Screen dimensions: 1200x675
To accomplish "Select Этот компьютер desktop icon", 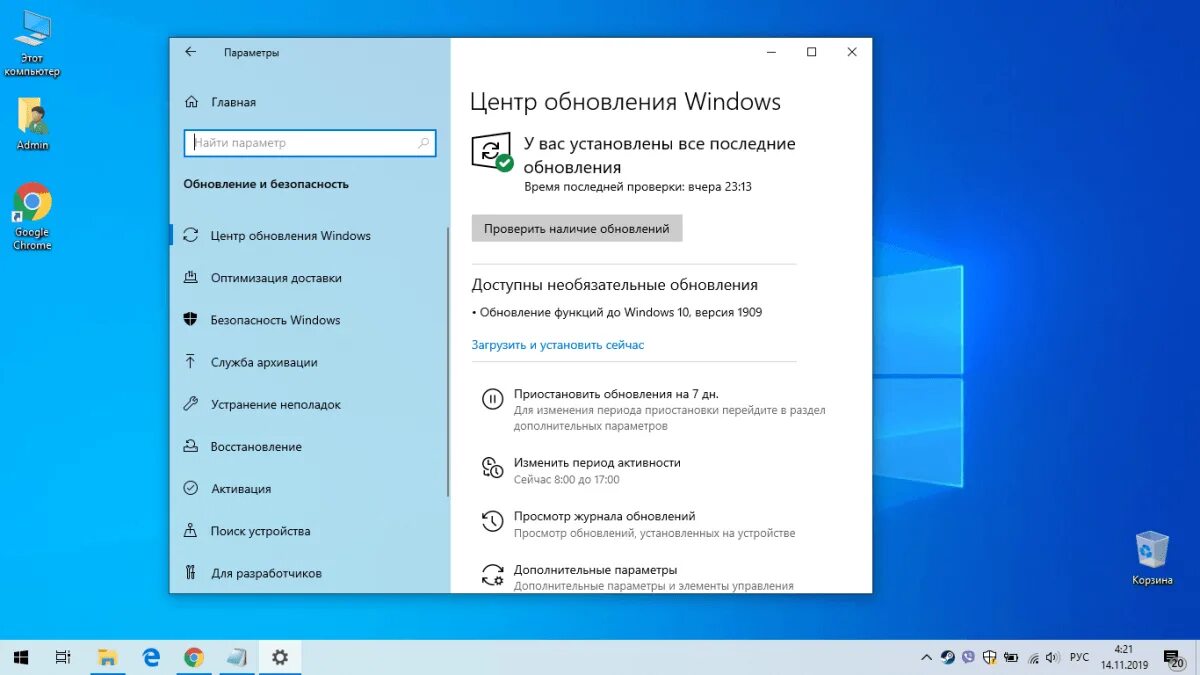I will [32, 45].
